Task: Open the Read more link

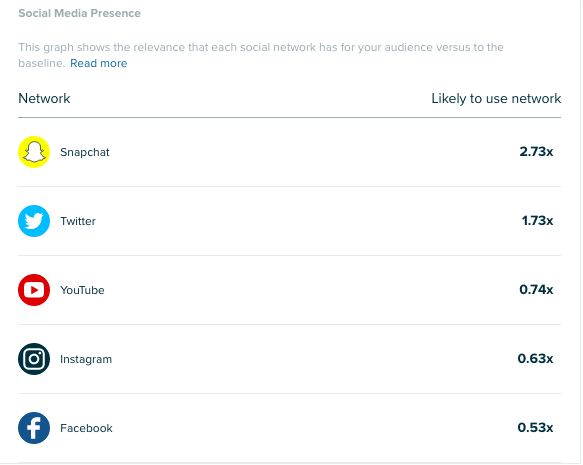Action: (99, 63)
